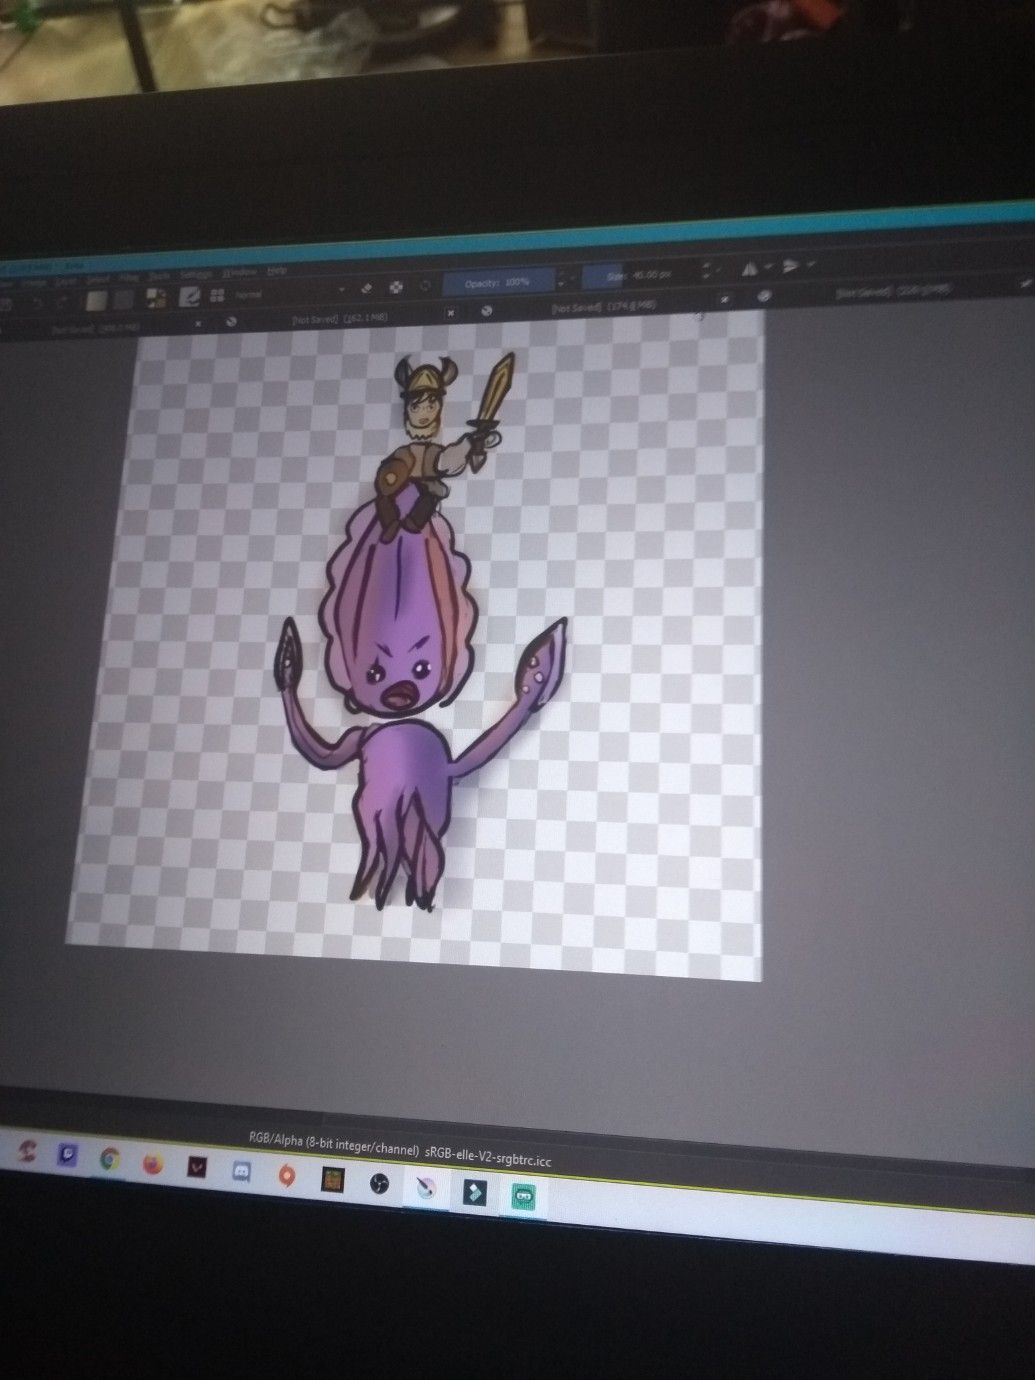Reload the original brush preset
Viewport: 1035px width, 1380px height.
(x=426, y=286)
